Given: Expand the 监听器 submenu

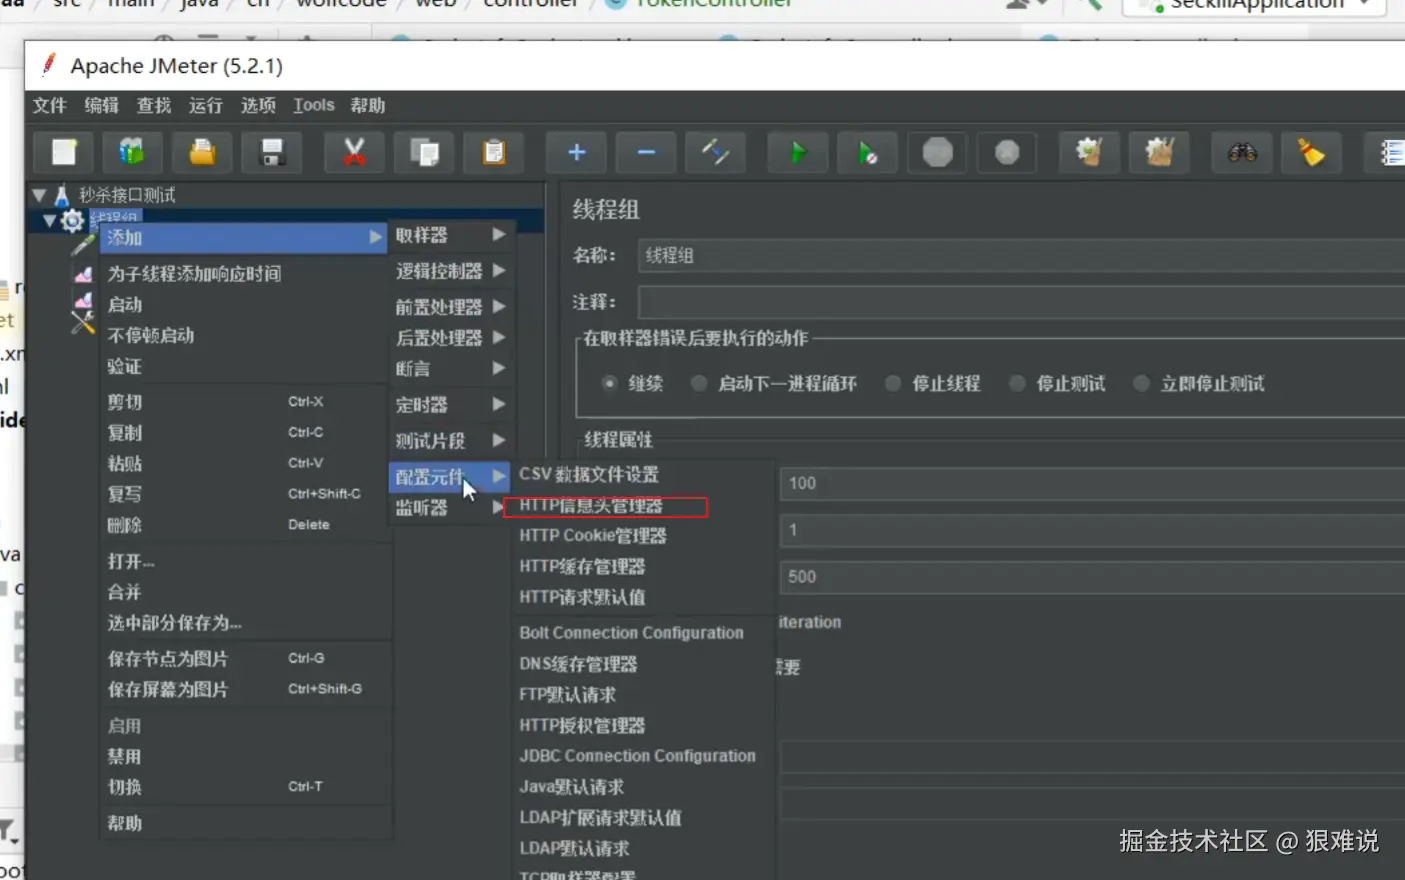Looking at the screenshot, I should point(452,508).
